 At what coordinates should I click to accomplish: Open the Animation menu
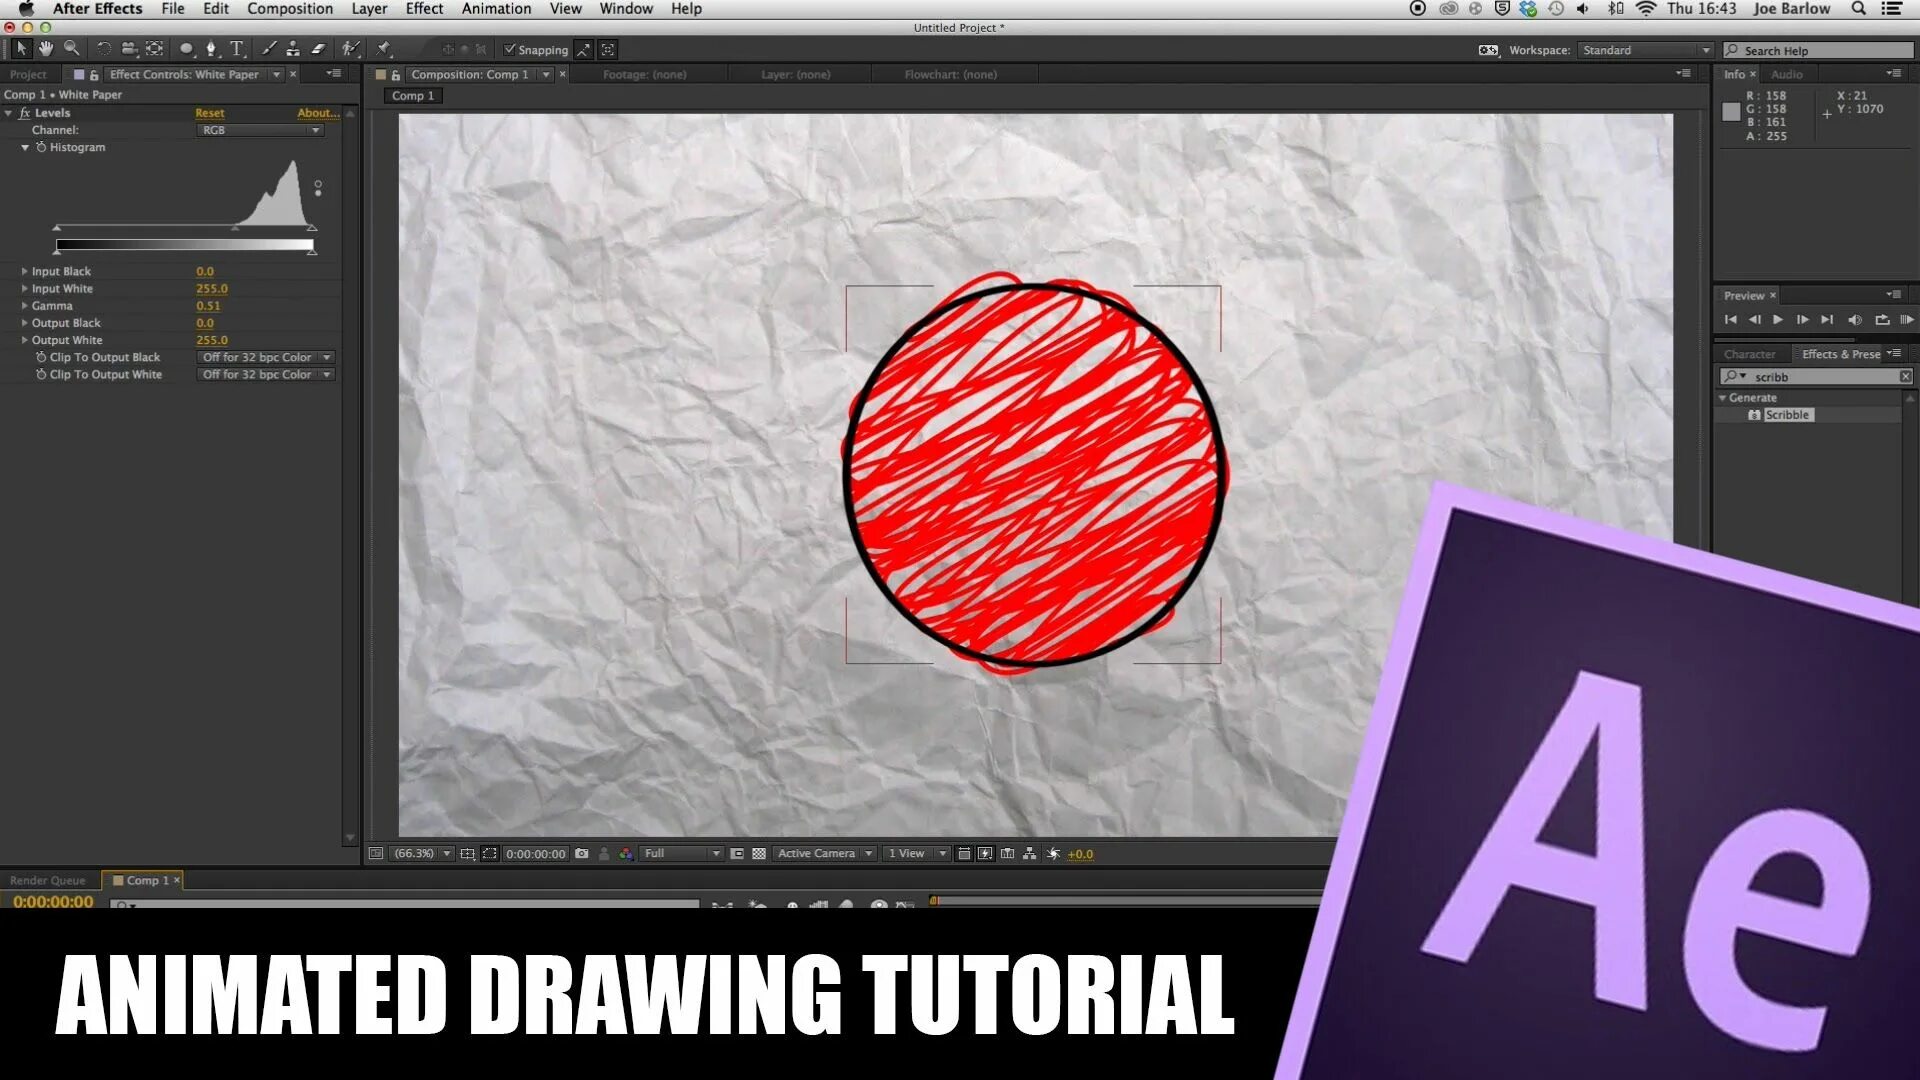pos(496,9)
